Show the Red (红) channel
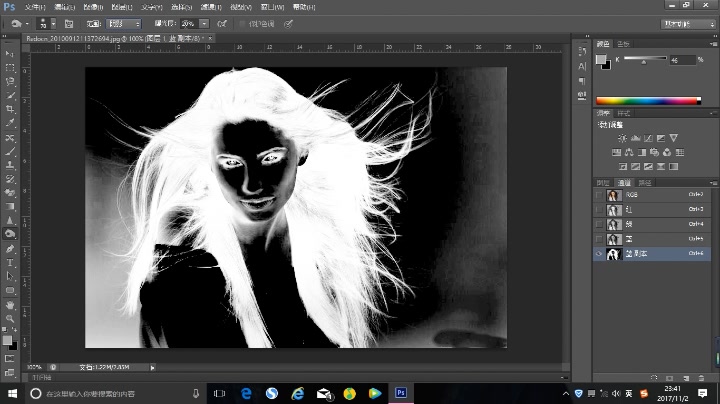720x404 pixels. (x=599, y=210)
